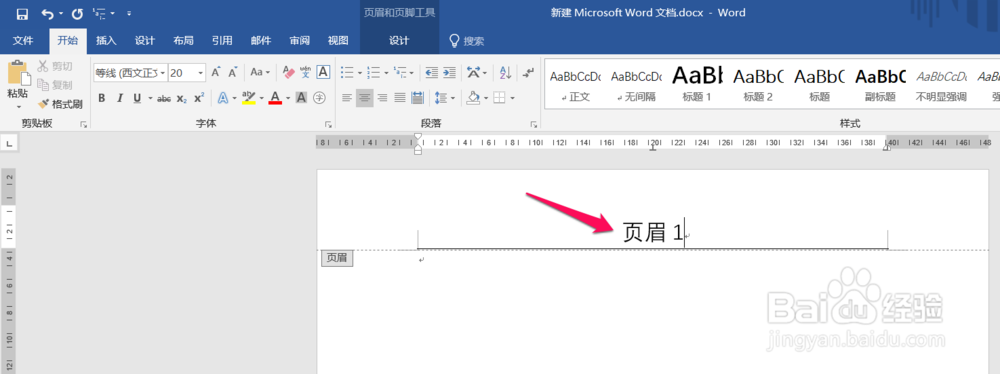Apply the 正文 (Normal) style
Viewport: 1000px width, 374px height.
(x=575, y=85)
